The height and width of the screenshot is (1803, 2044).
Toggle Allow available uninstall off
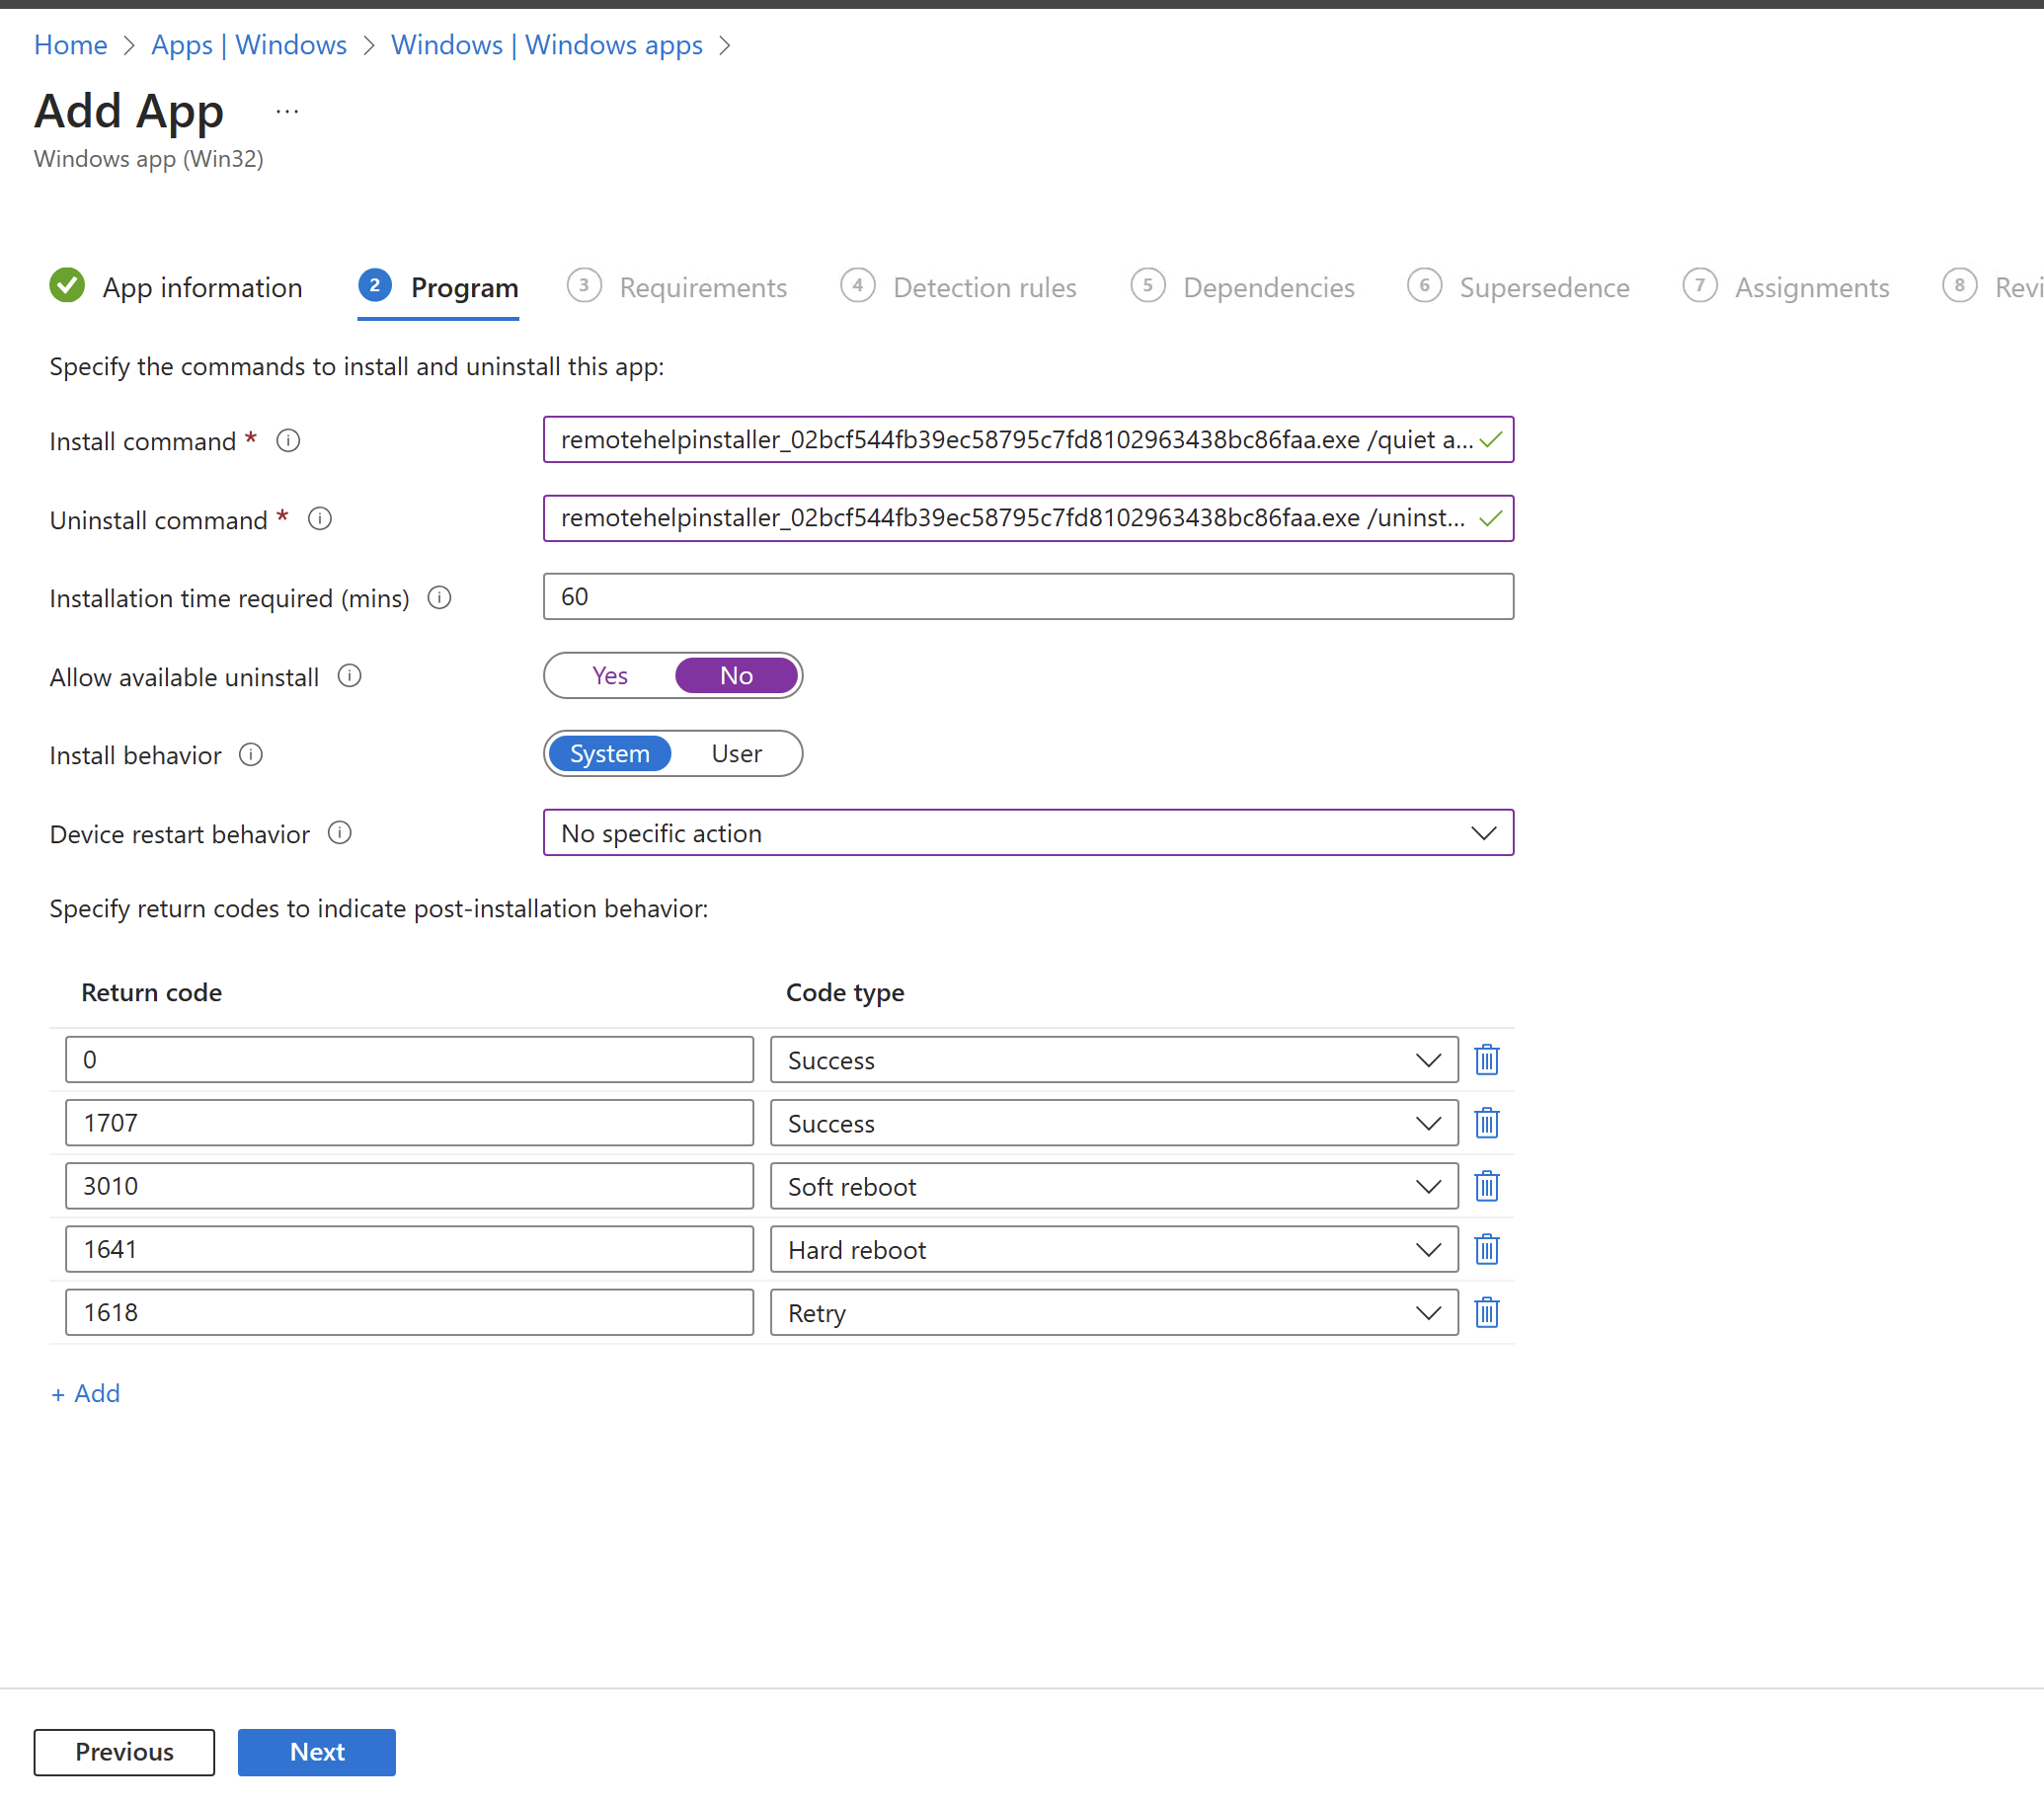pos(733,675)
